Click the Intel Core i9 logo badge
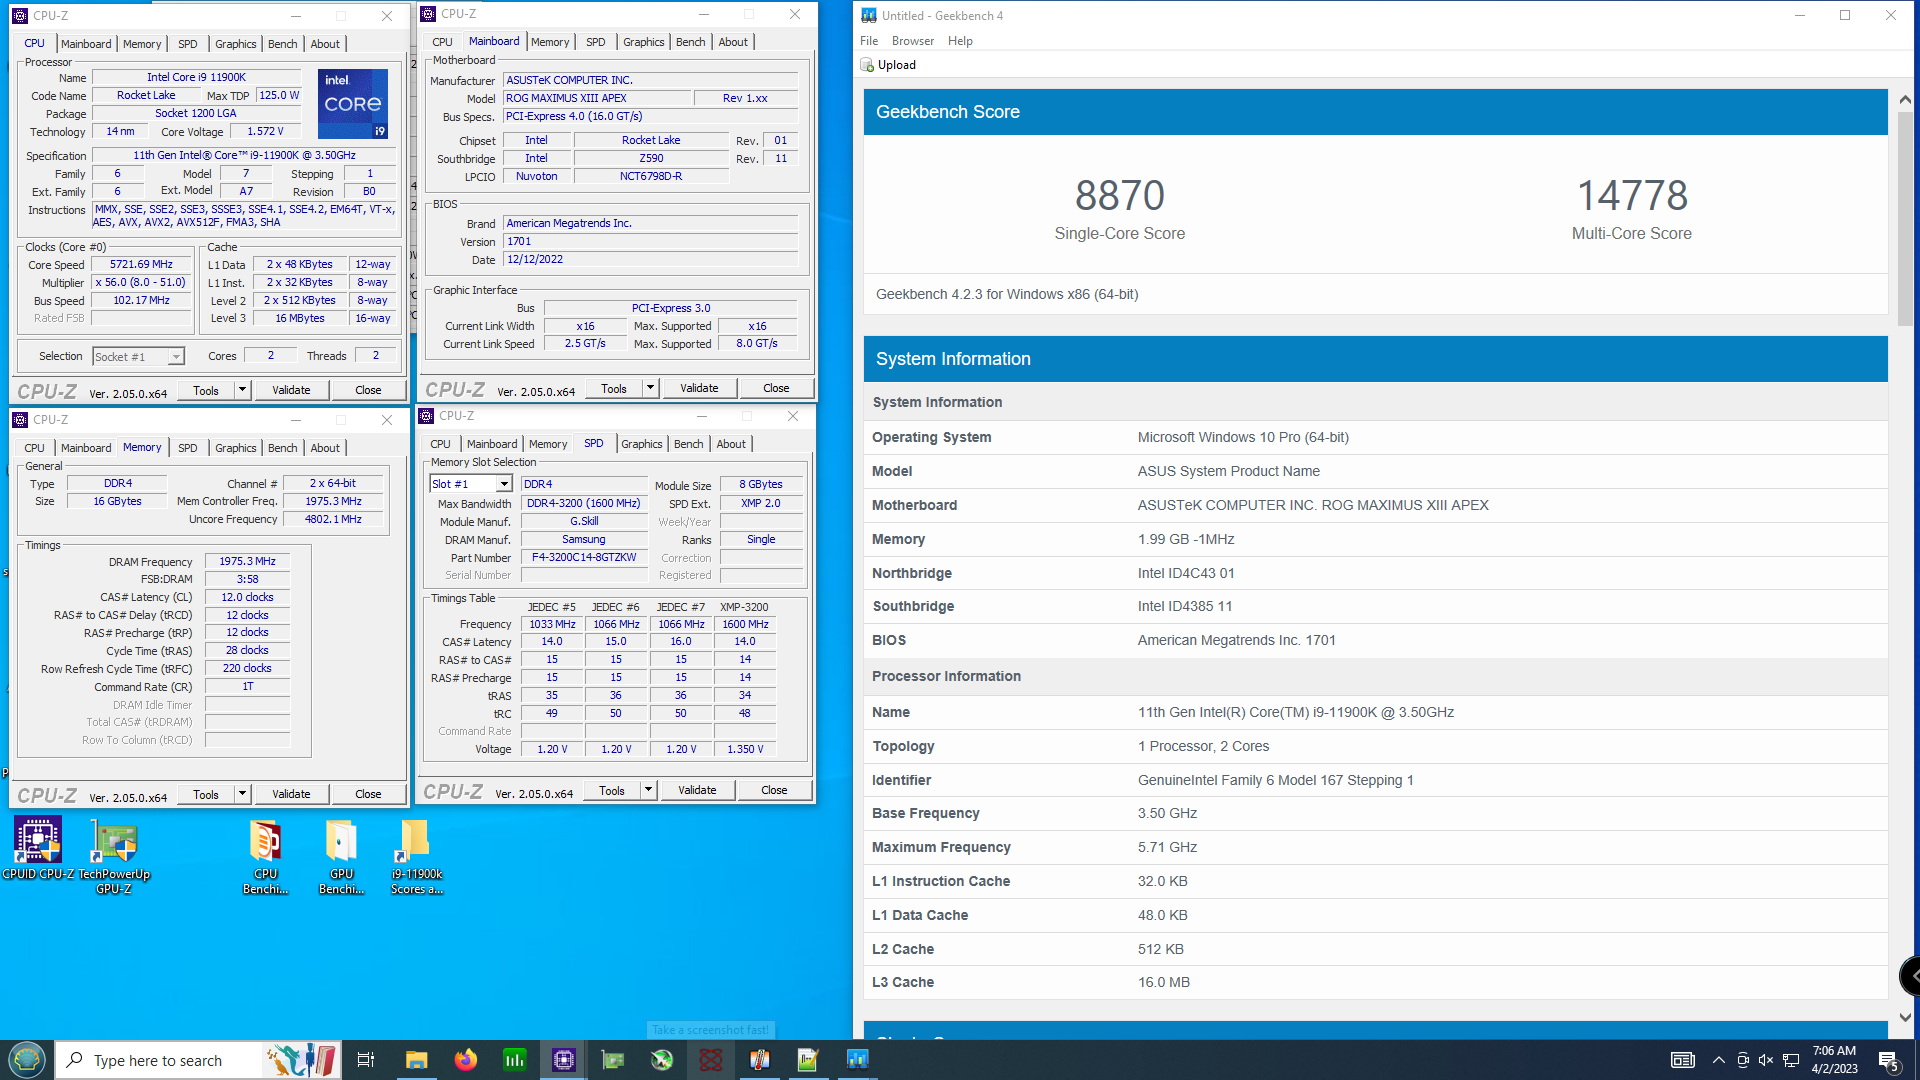The width and height of the screenshot is (1920, 1080). [353, 103]
